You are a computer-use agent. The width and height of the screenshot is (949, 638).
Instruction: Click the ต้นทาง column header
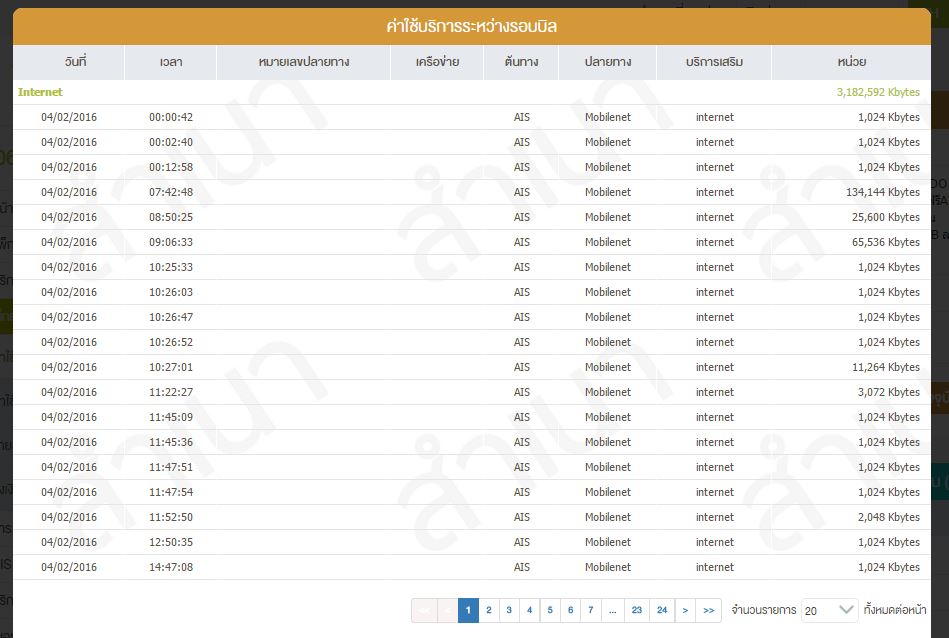[521, 62]
